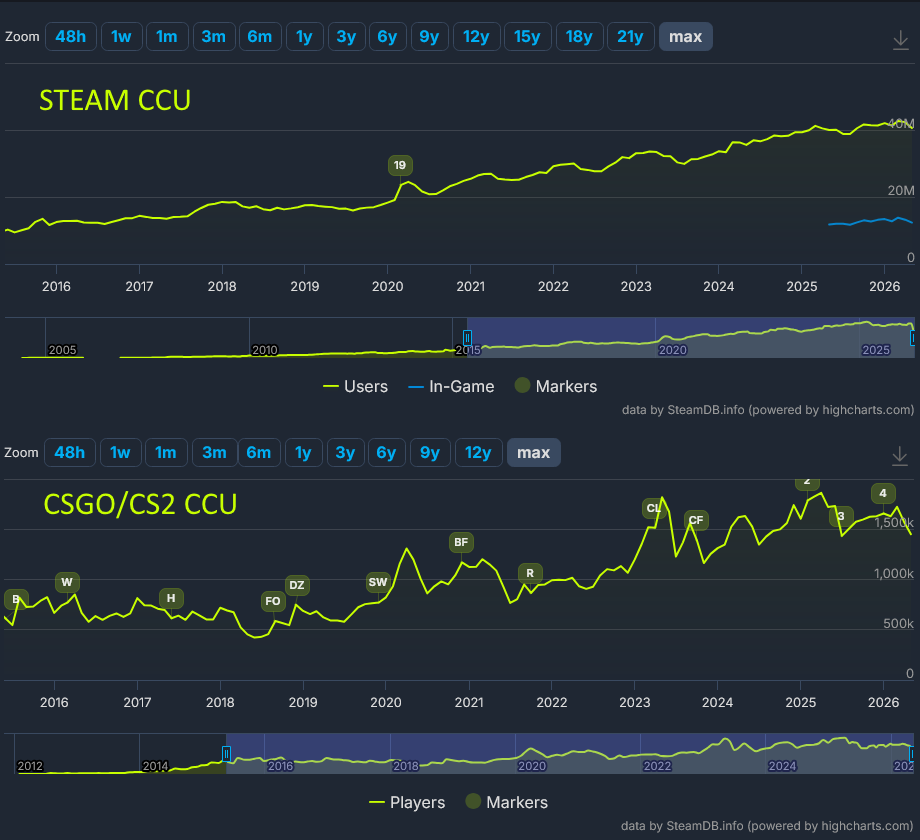
Task: Click the B marker on CSGO chart
Action: click(x=16, y=599)
